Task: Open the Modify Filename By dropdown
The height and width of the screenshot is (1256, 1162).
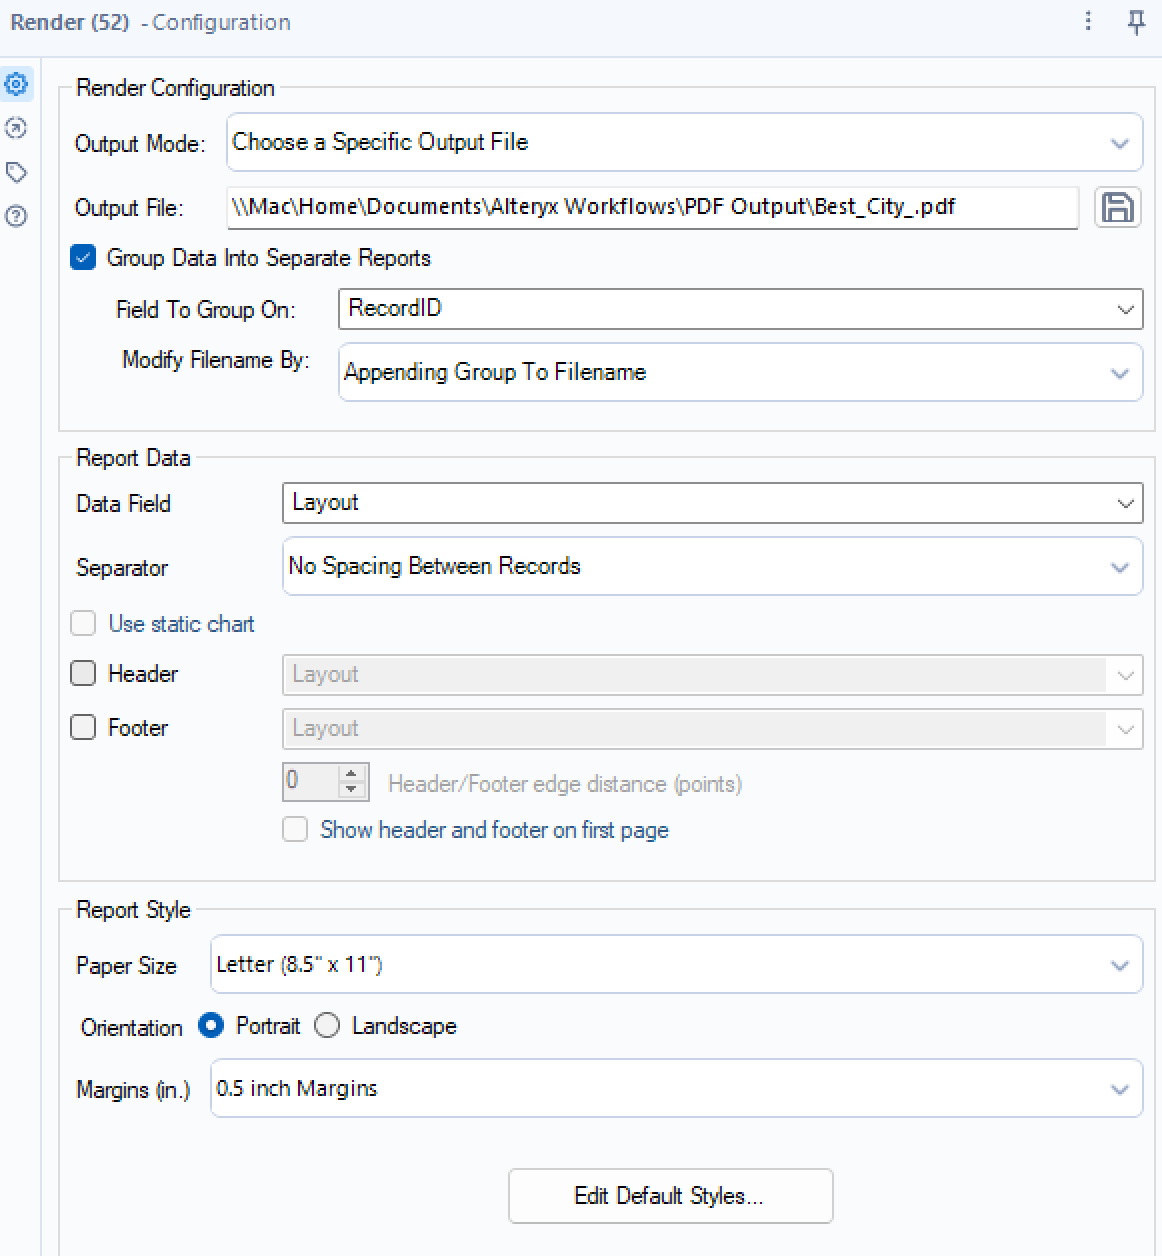Action: [1120, 372]
